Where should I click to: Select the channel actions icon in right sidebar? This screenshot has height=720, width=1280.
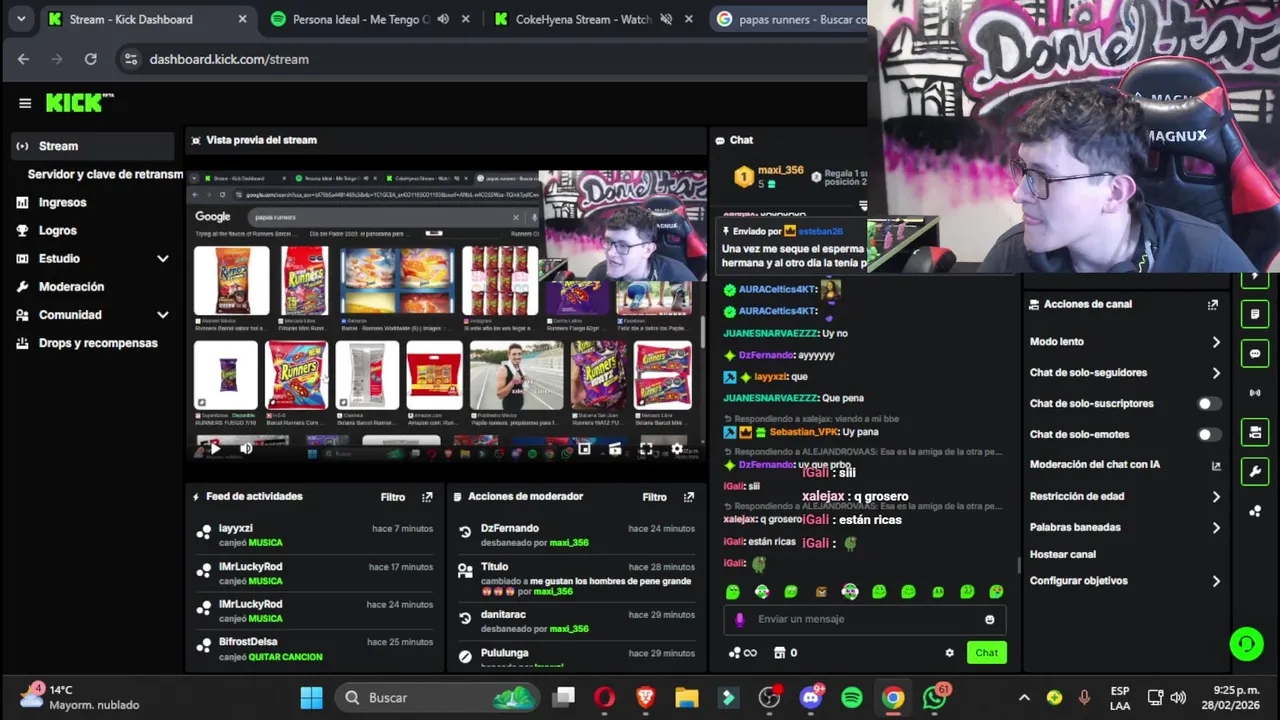(1255, 432)
